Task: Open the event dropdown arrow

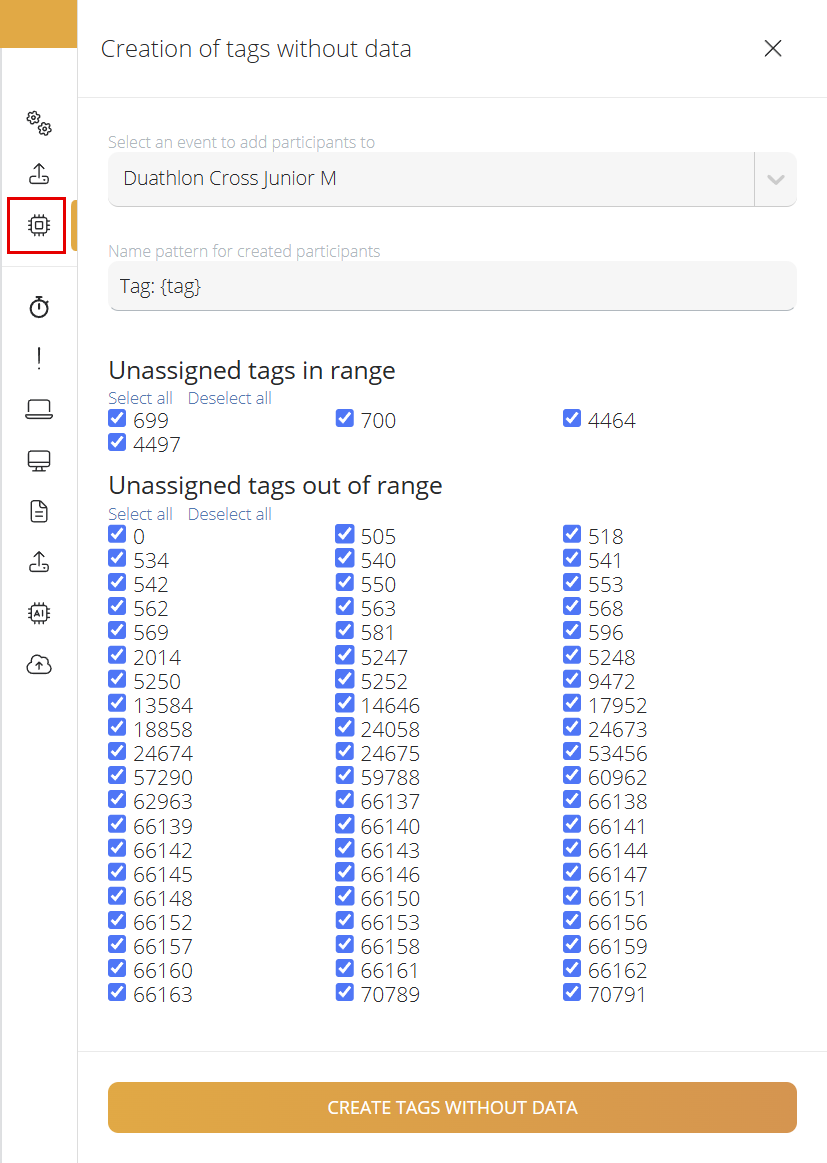Action: click(776, 179)
